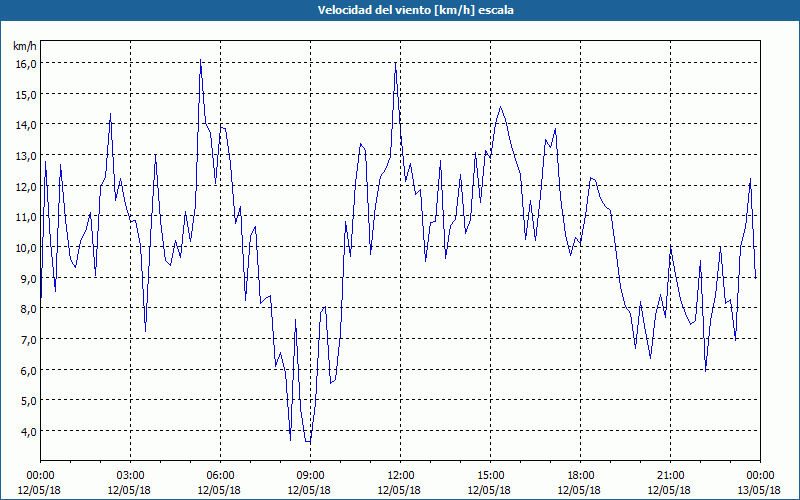Image resolution: width=800 pixels, height=500 pixels.
Task: Click the 12:00 time axis label
Action: pos(401,476)
